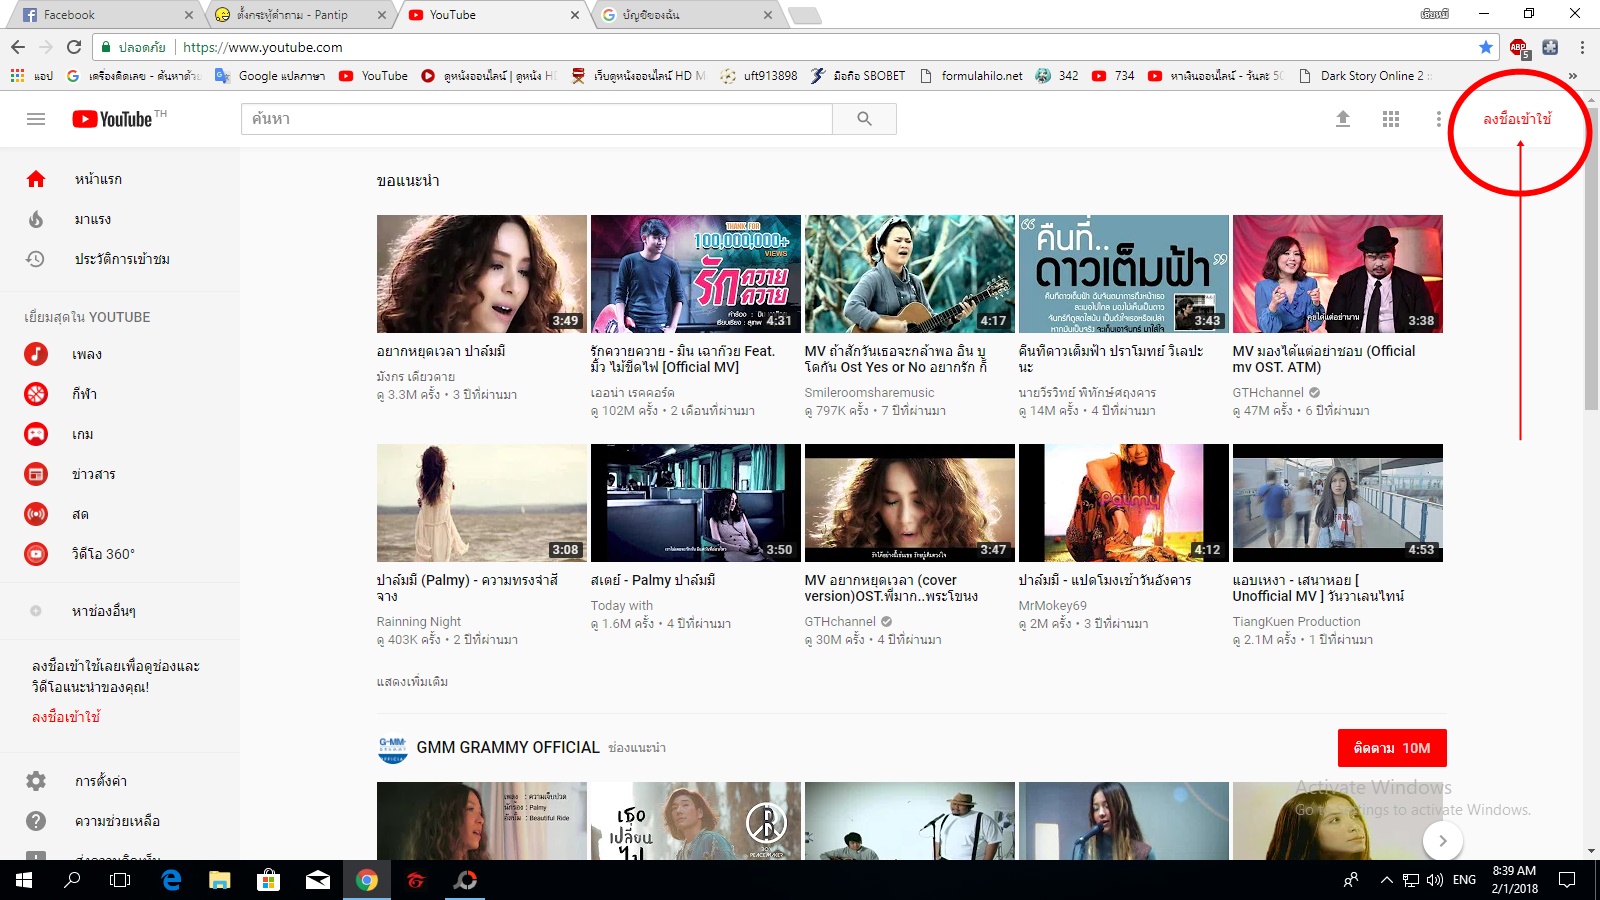Click the มาแรง trending flame icon
1600x900 pixels.
tap(36, 219)
